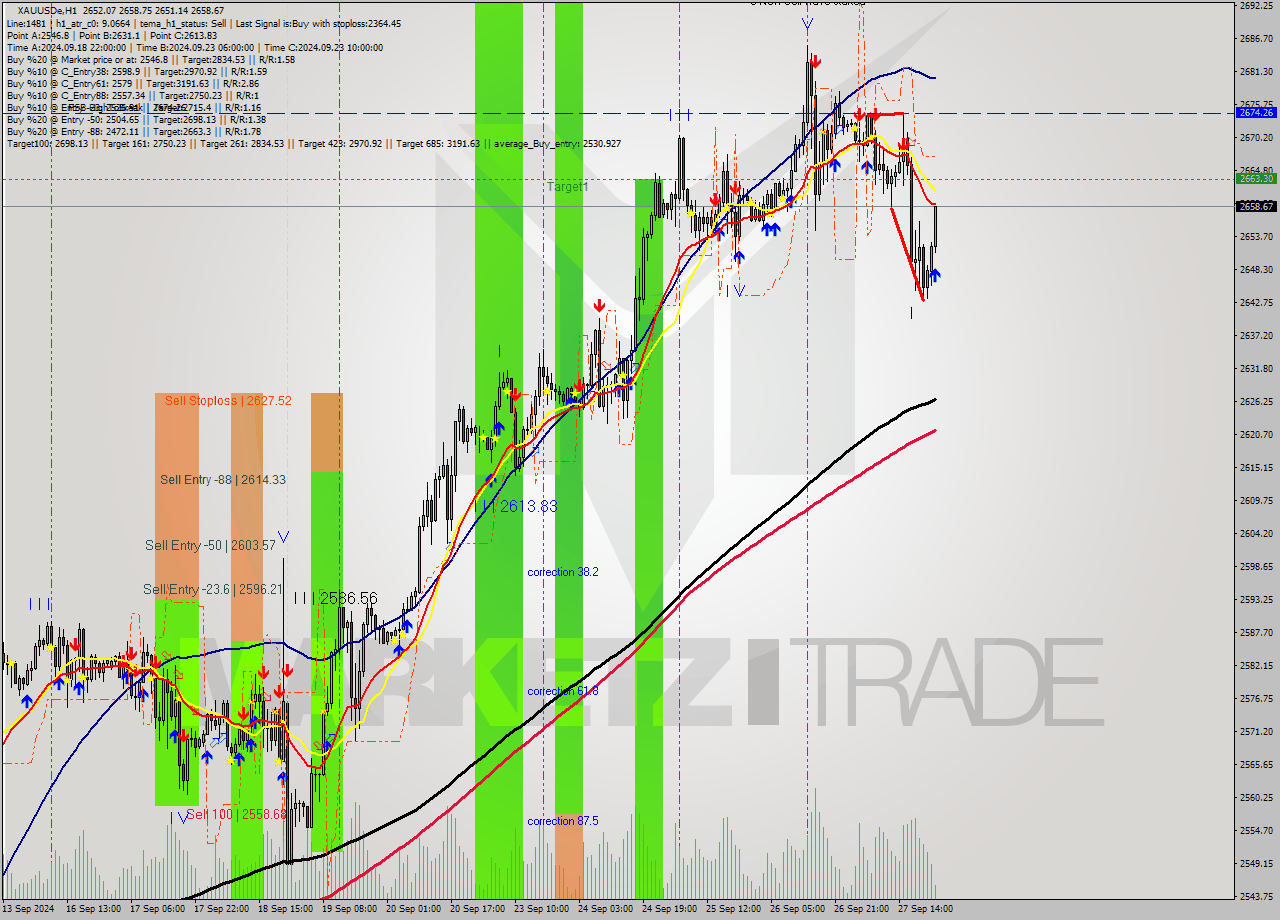Click the 2642.75 price axis label
The width and height of the screenshot is (1280, 920).
(1256, 302)
